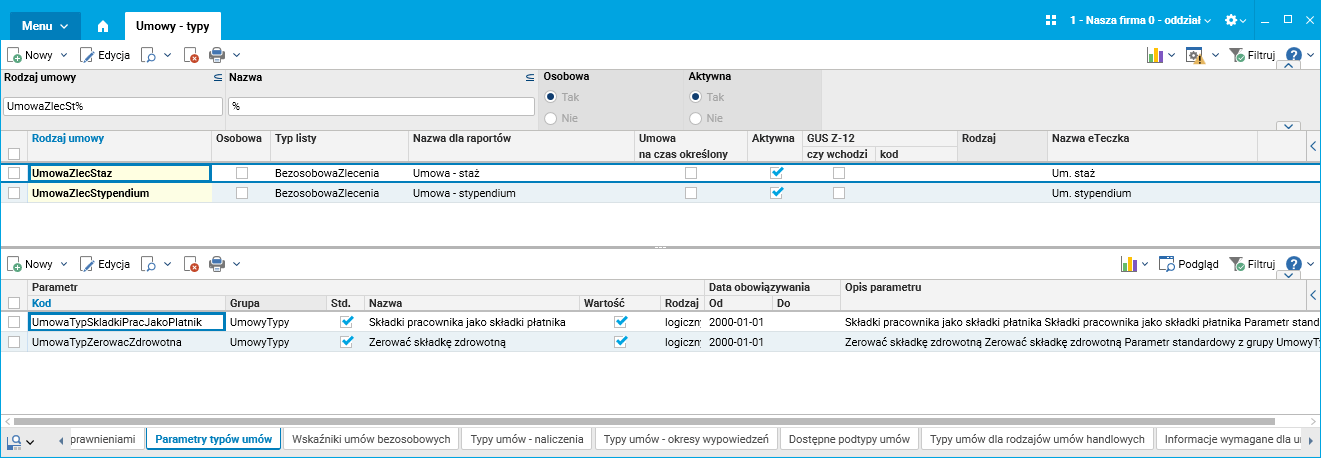Image resolution: width=1321 pixels, height=458 pixels.
Task: Click the blue help question mark icon in top toolbar
Action: click(1293, 55)
